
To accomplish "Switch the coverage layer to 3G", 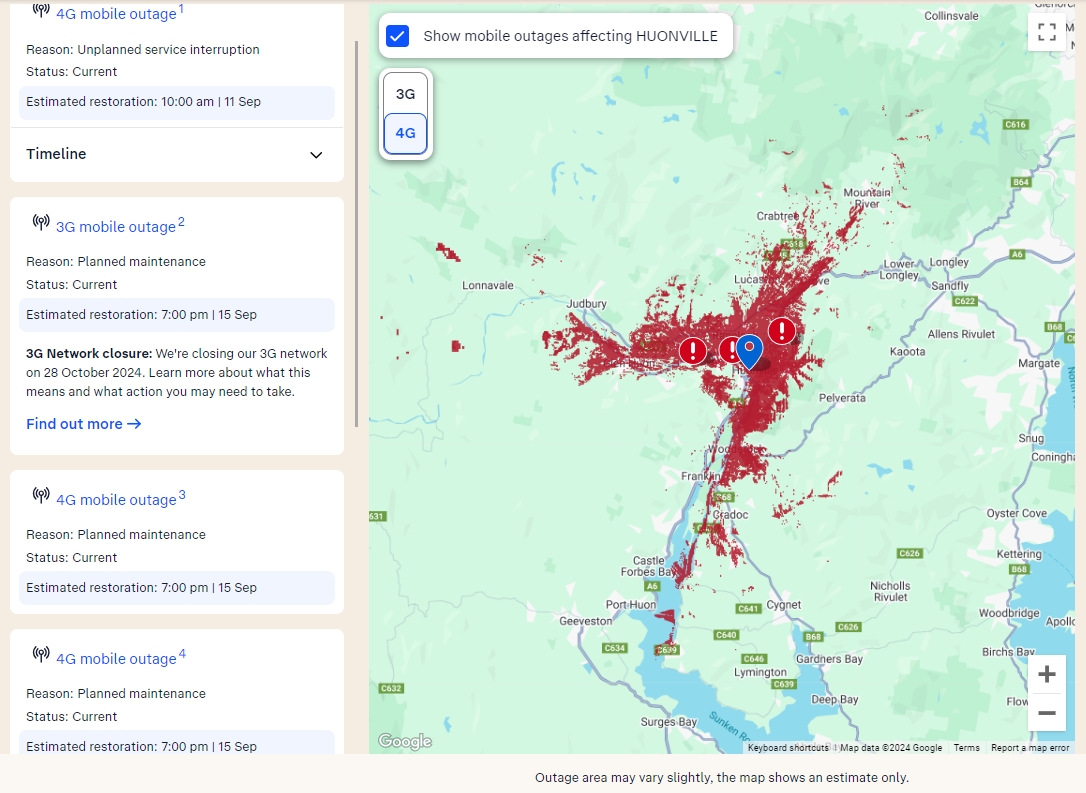I will (x=405, y=91).
